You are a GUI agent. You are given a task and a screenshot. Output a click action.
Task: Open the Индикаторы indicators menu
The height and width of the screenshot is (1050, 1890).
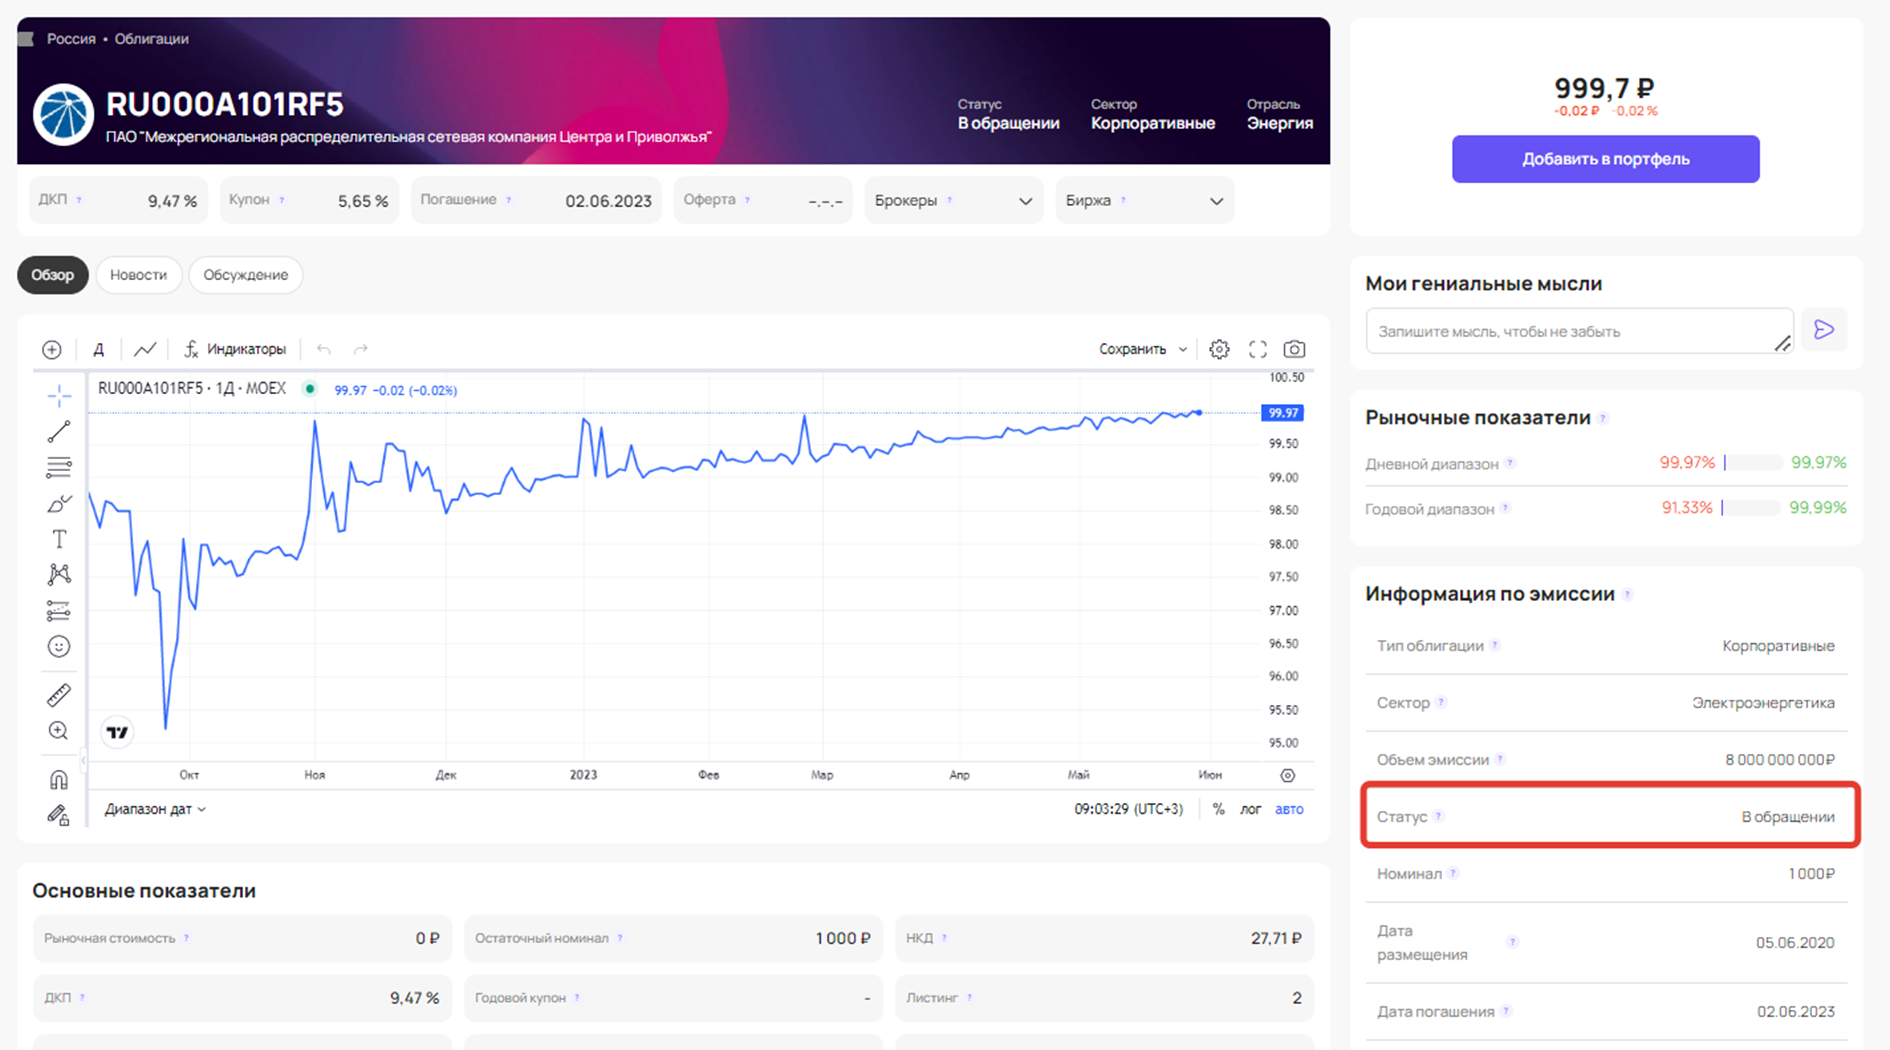235,349
